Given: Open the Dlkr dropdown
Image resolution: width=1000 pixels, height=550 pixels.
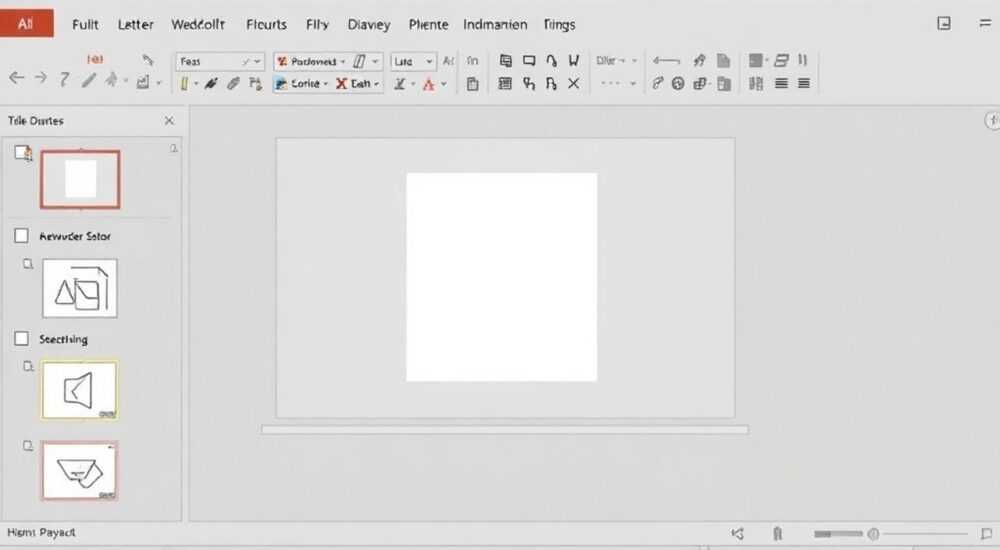Looking at the screenshot, I should (x=617, y=61).
